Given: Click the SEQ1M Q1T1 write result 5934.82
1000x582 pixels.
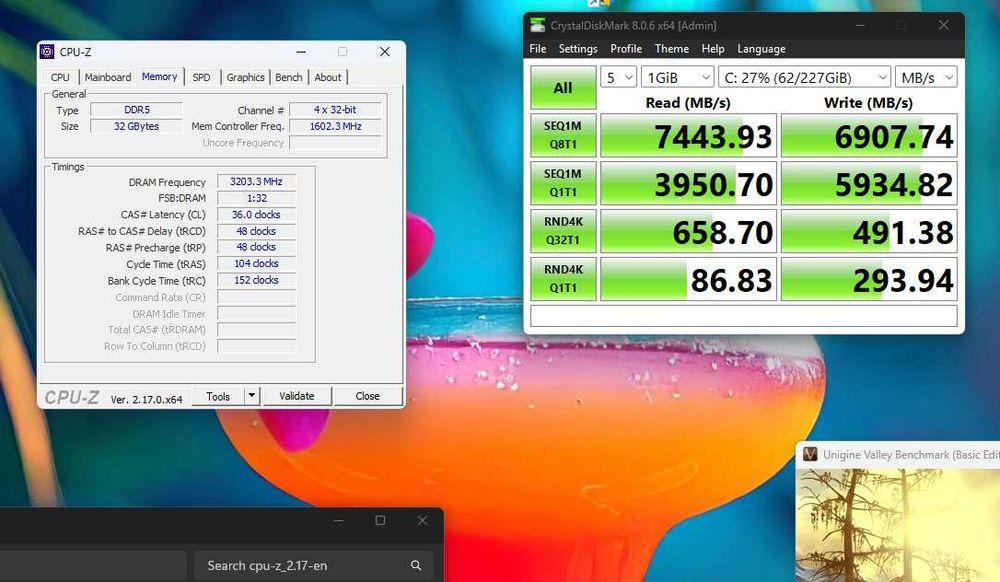Looking at the screenshot, I should pos(869,184).
